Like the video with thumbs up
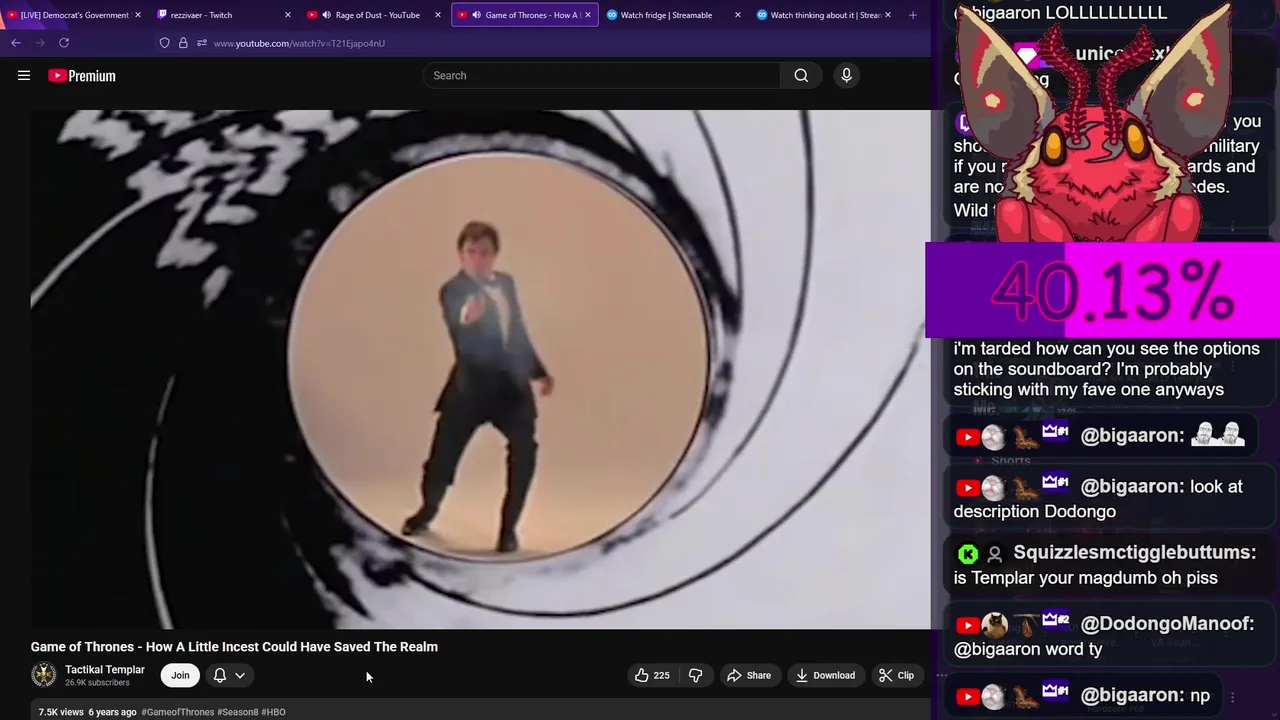The width and height of the screenshot is (1280, 720). tap(651, 675)
